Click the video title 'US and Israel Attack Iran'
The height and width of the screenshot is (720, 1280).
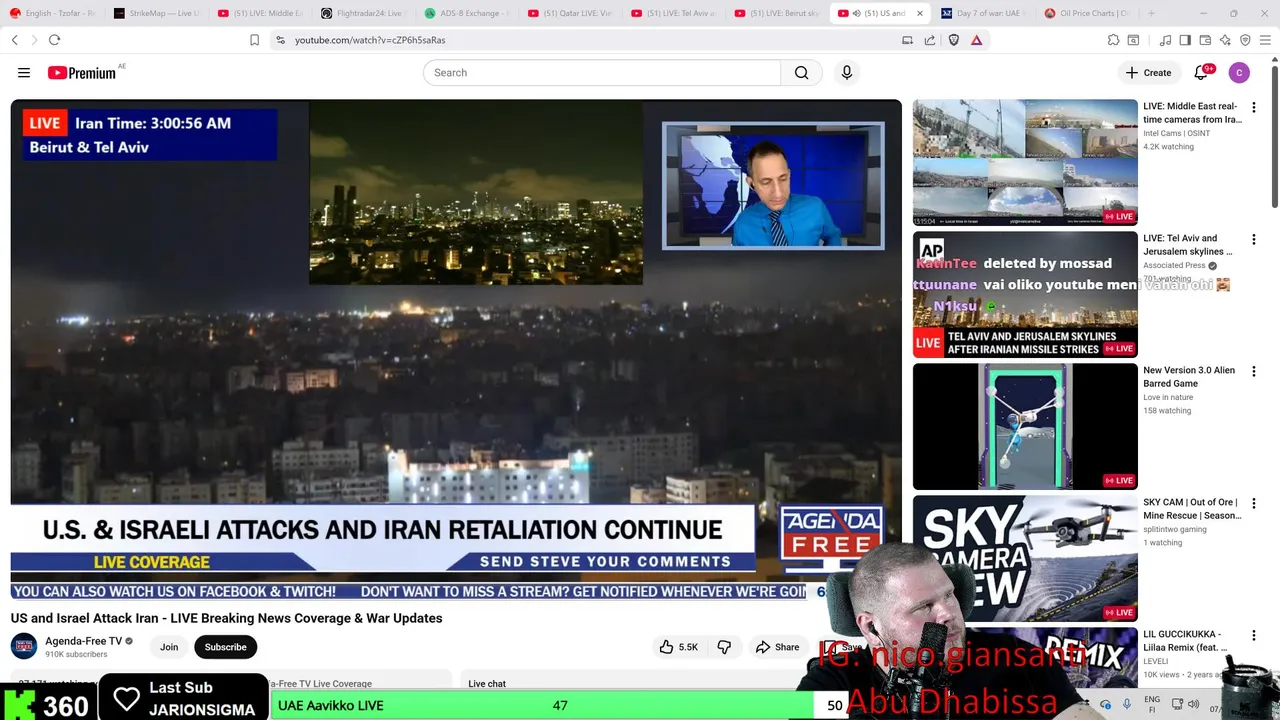226,618
